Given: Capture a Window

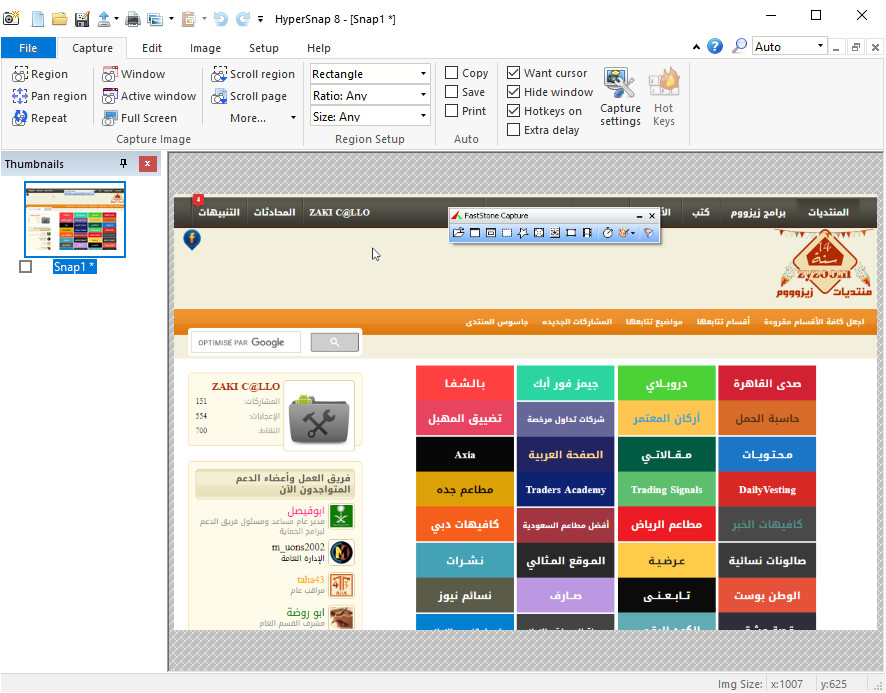Looking at the screenshot, I should 133,74.
